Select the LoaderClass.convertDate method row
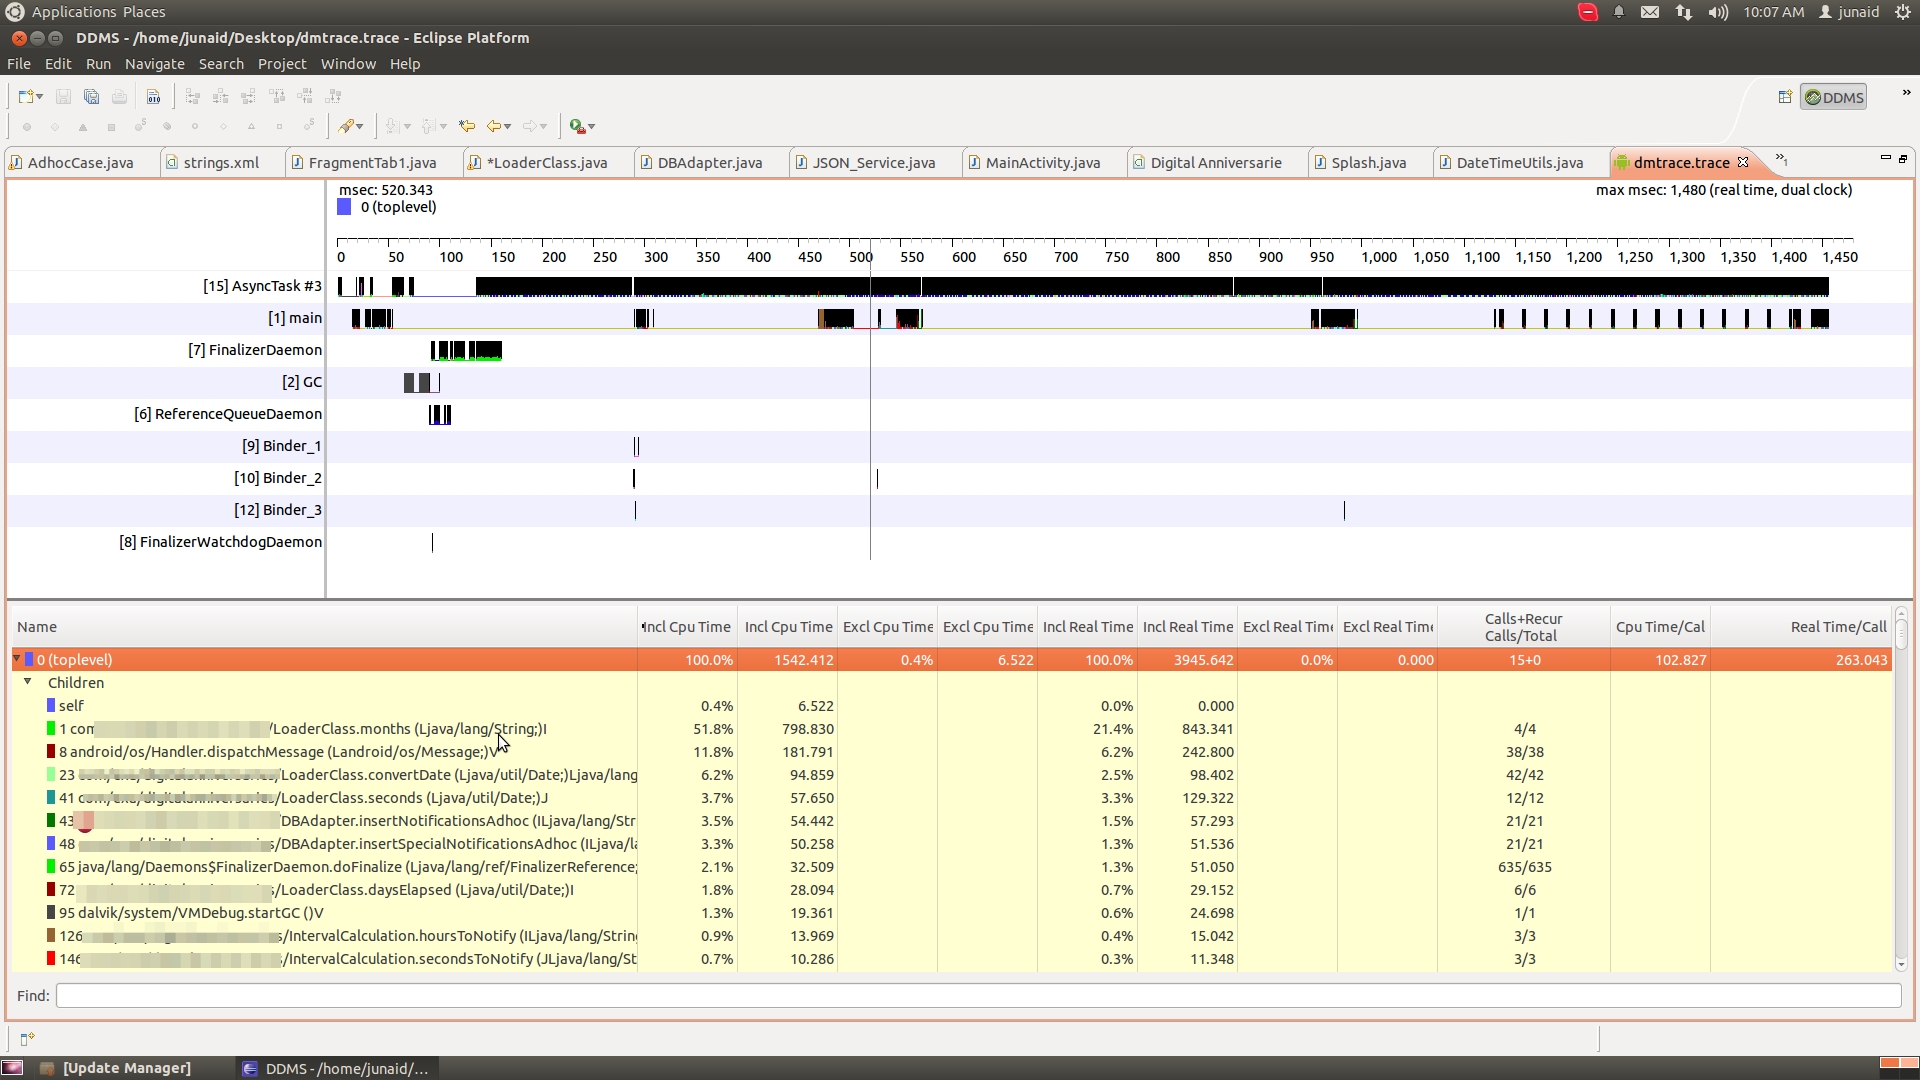1920x1080 pixels. [x=950, y=775]
